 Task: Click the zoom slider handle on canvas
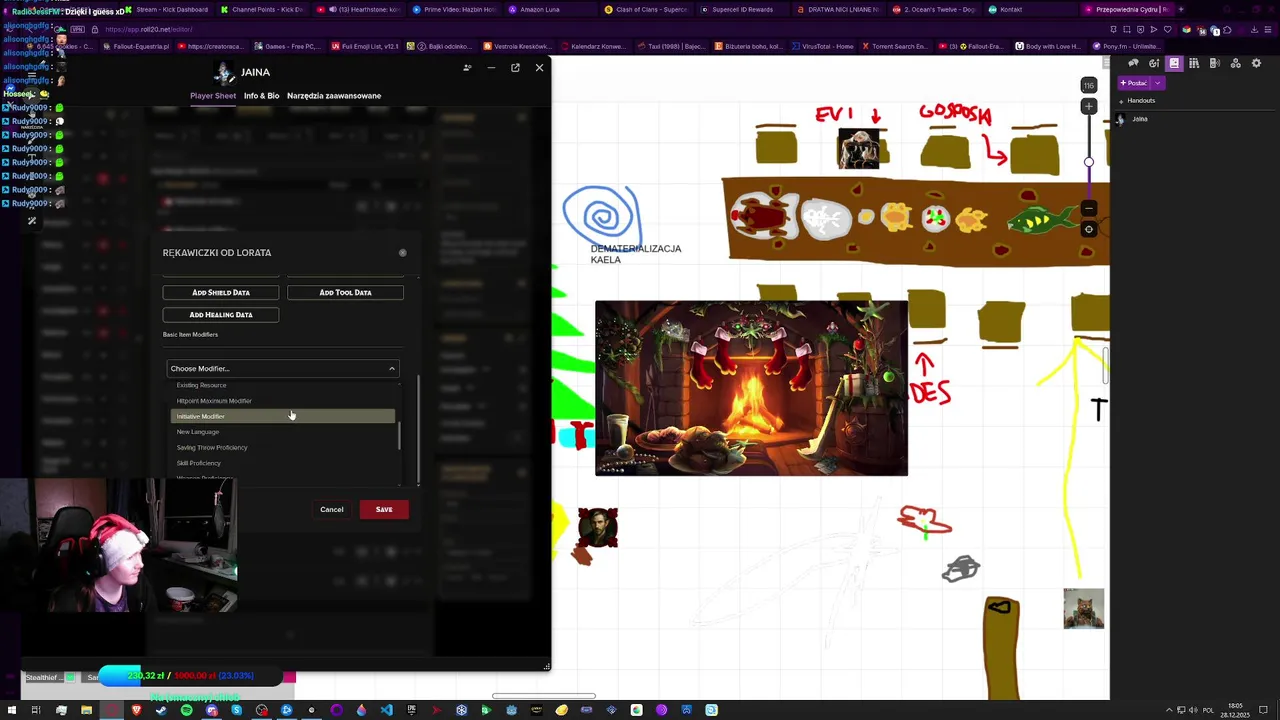point(1089,162)
